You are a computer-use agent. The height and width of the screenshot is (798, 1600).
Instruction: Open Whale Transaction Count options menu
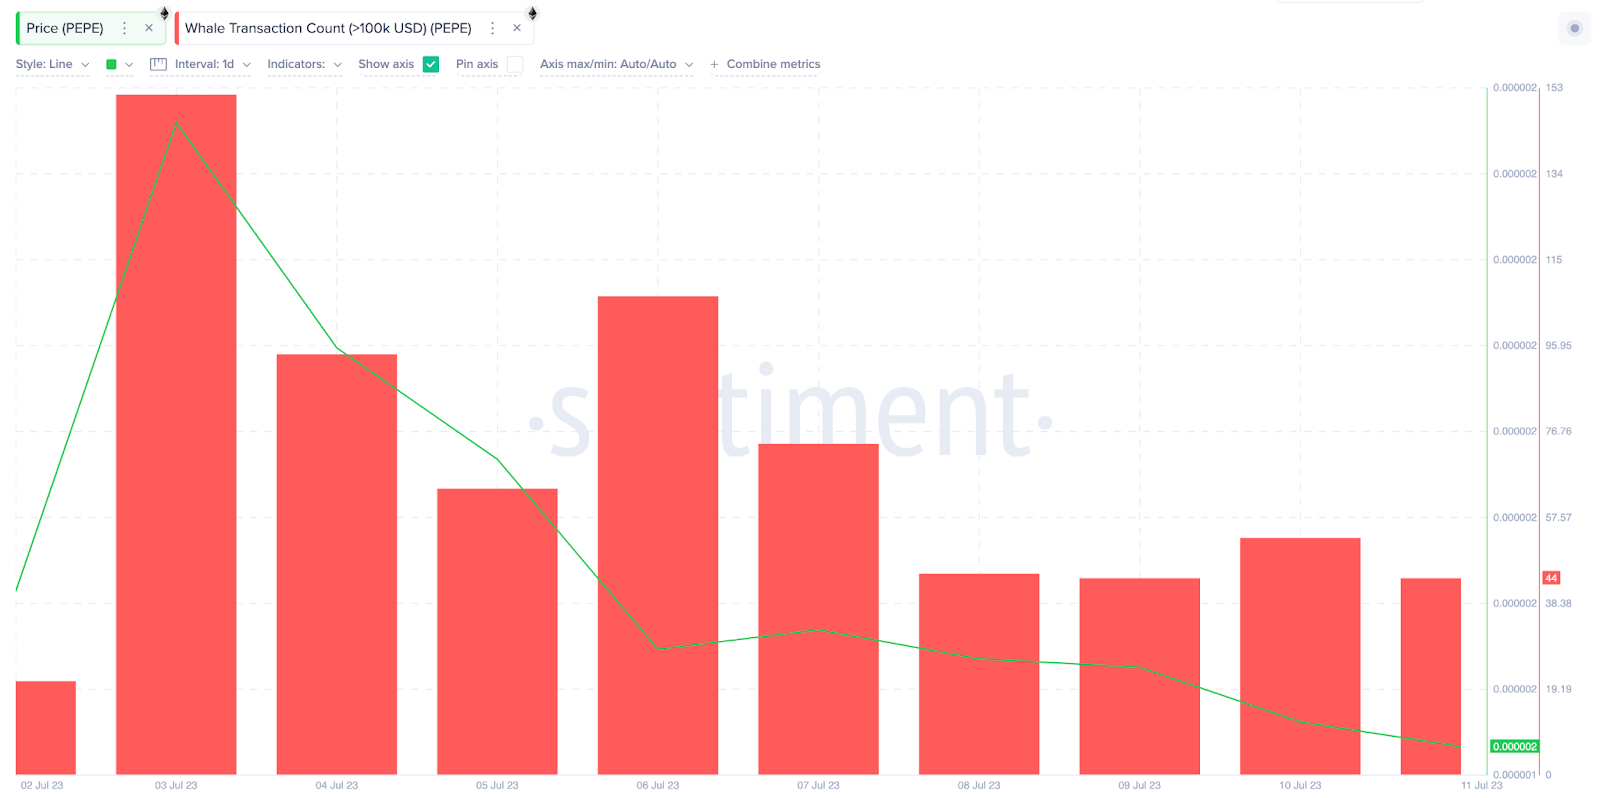tap(492, 28)
